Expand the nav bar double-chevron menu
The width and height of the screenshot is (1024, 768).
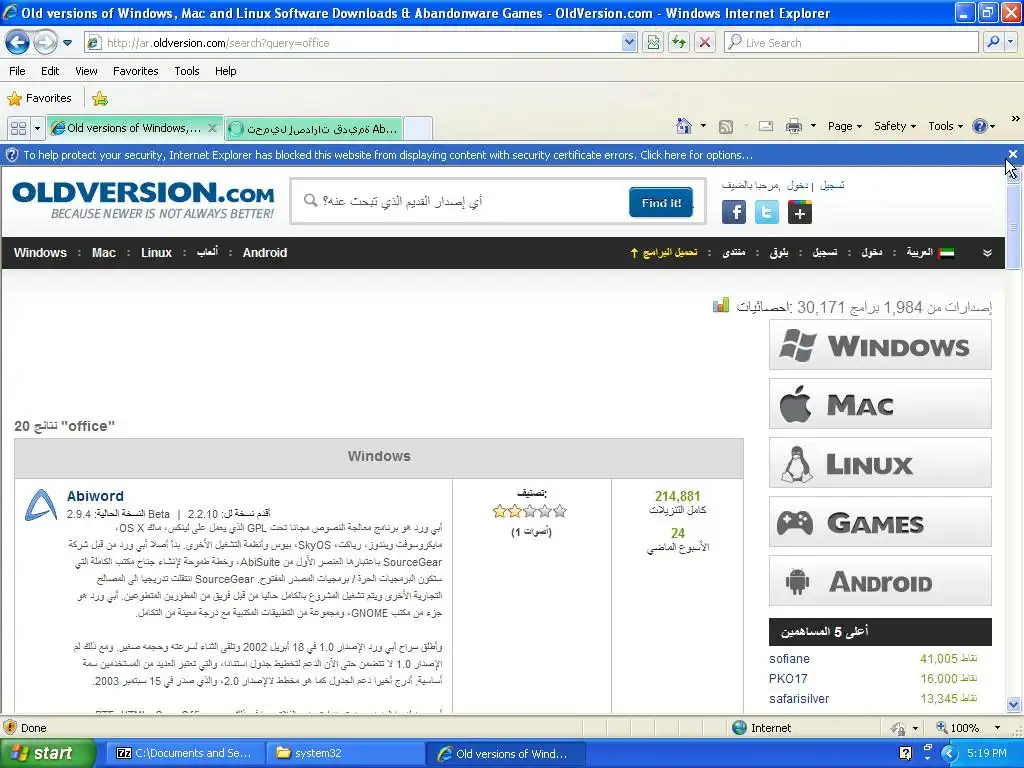[987, 253]
